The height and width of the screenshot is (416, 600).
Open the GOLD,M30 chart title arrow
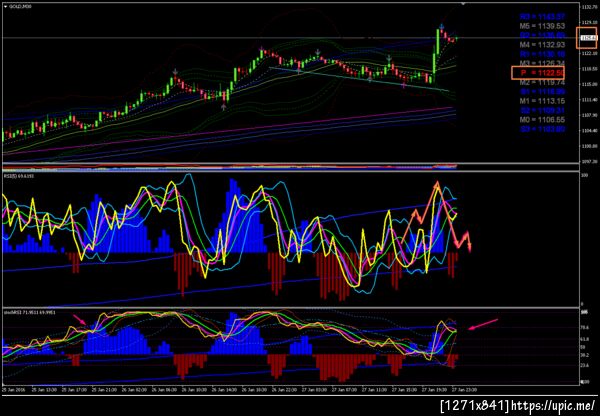coord(5,7)
